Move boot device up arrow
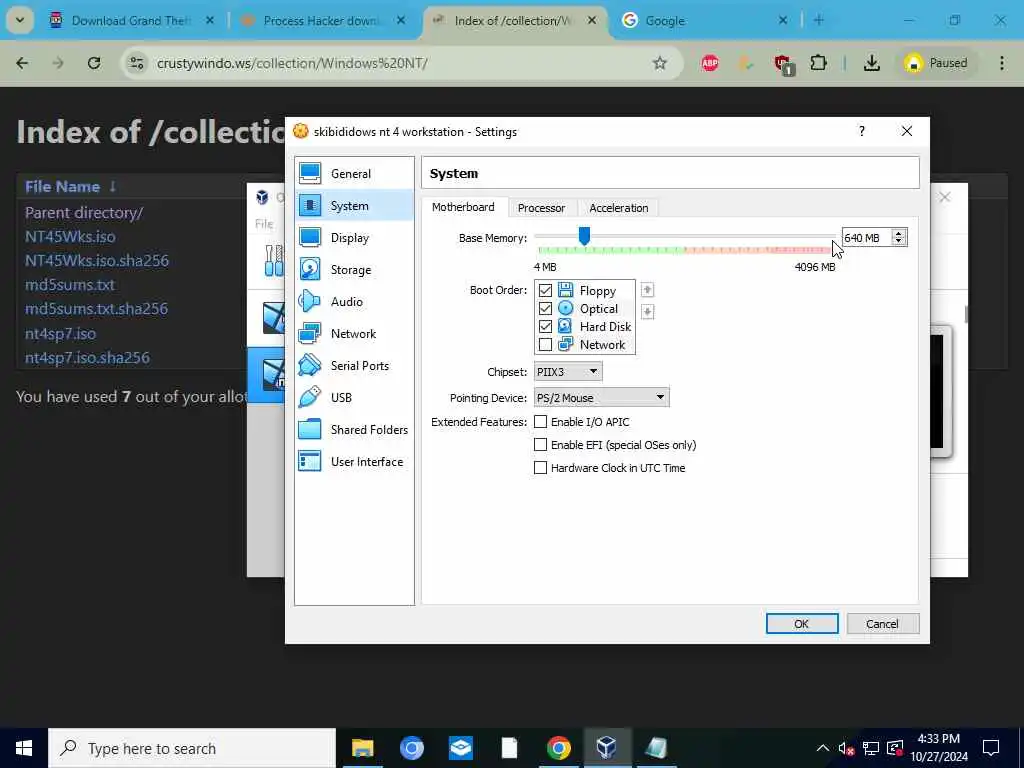 click(647, 290)
